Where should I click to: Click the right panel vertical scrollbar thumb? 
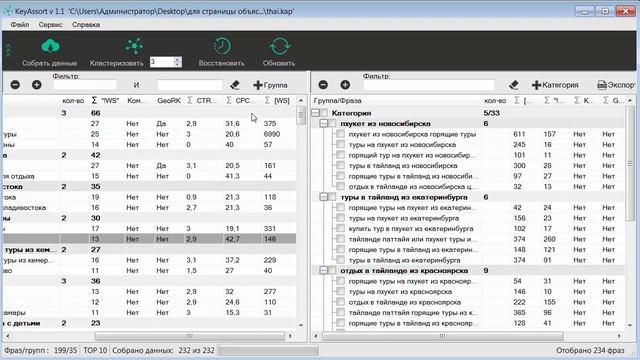point(630,164)
